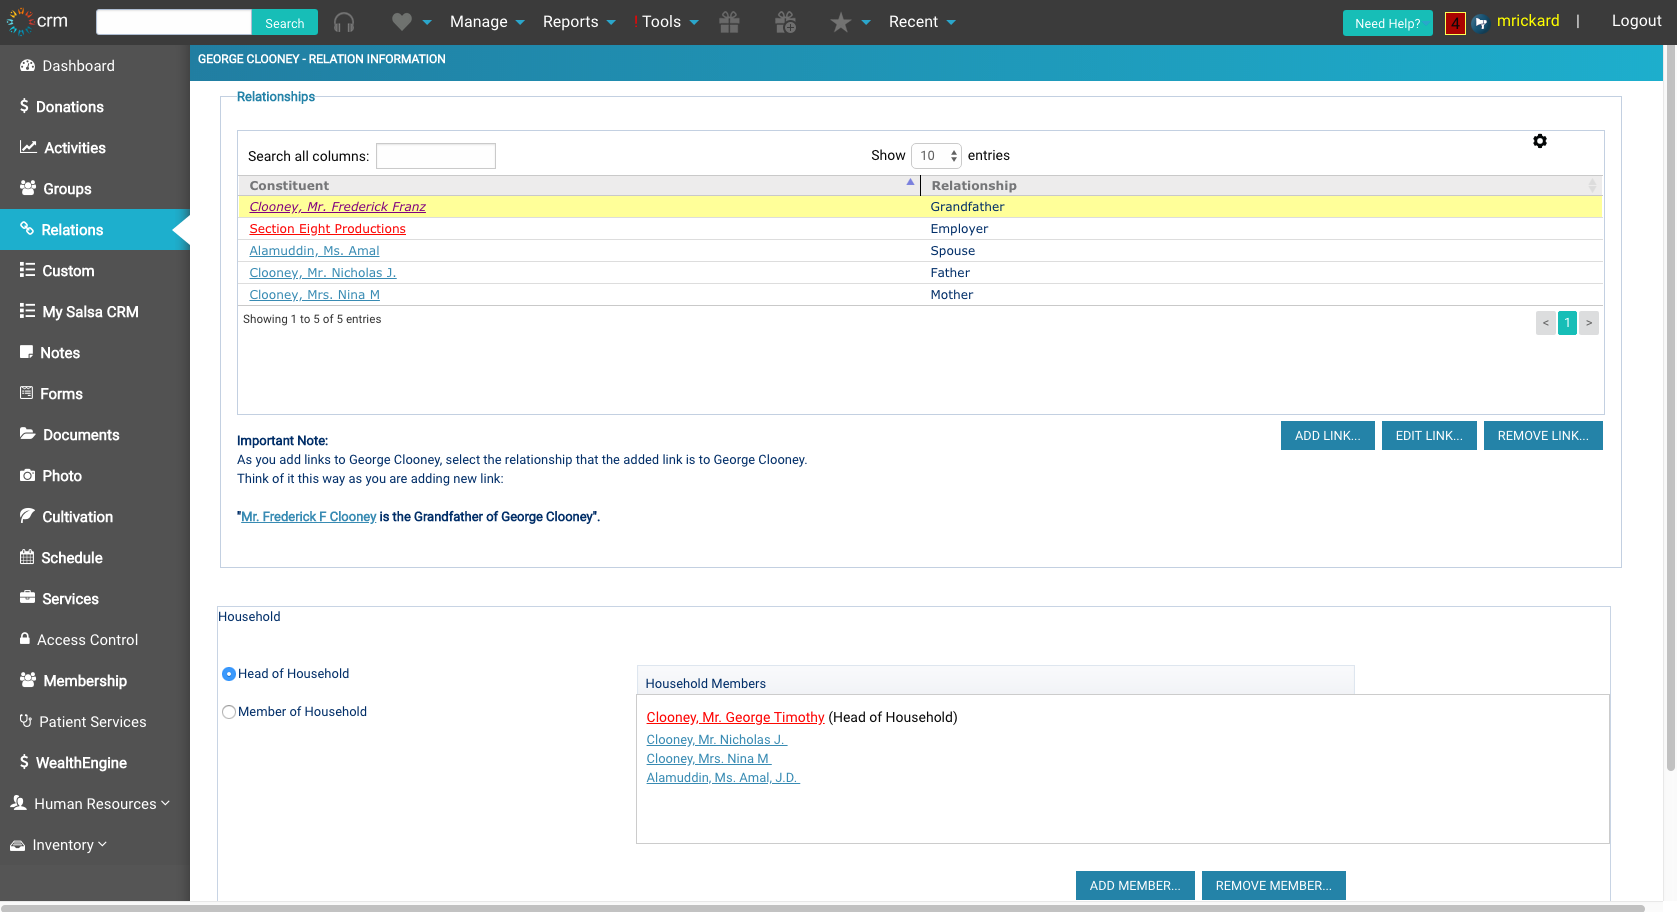The image size is (1677, 912).
Task: Click the red notification badge icon
Action: 1455,23
